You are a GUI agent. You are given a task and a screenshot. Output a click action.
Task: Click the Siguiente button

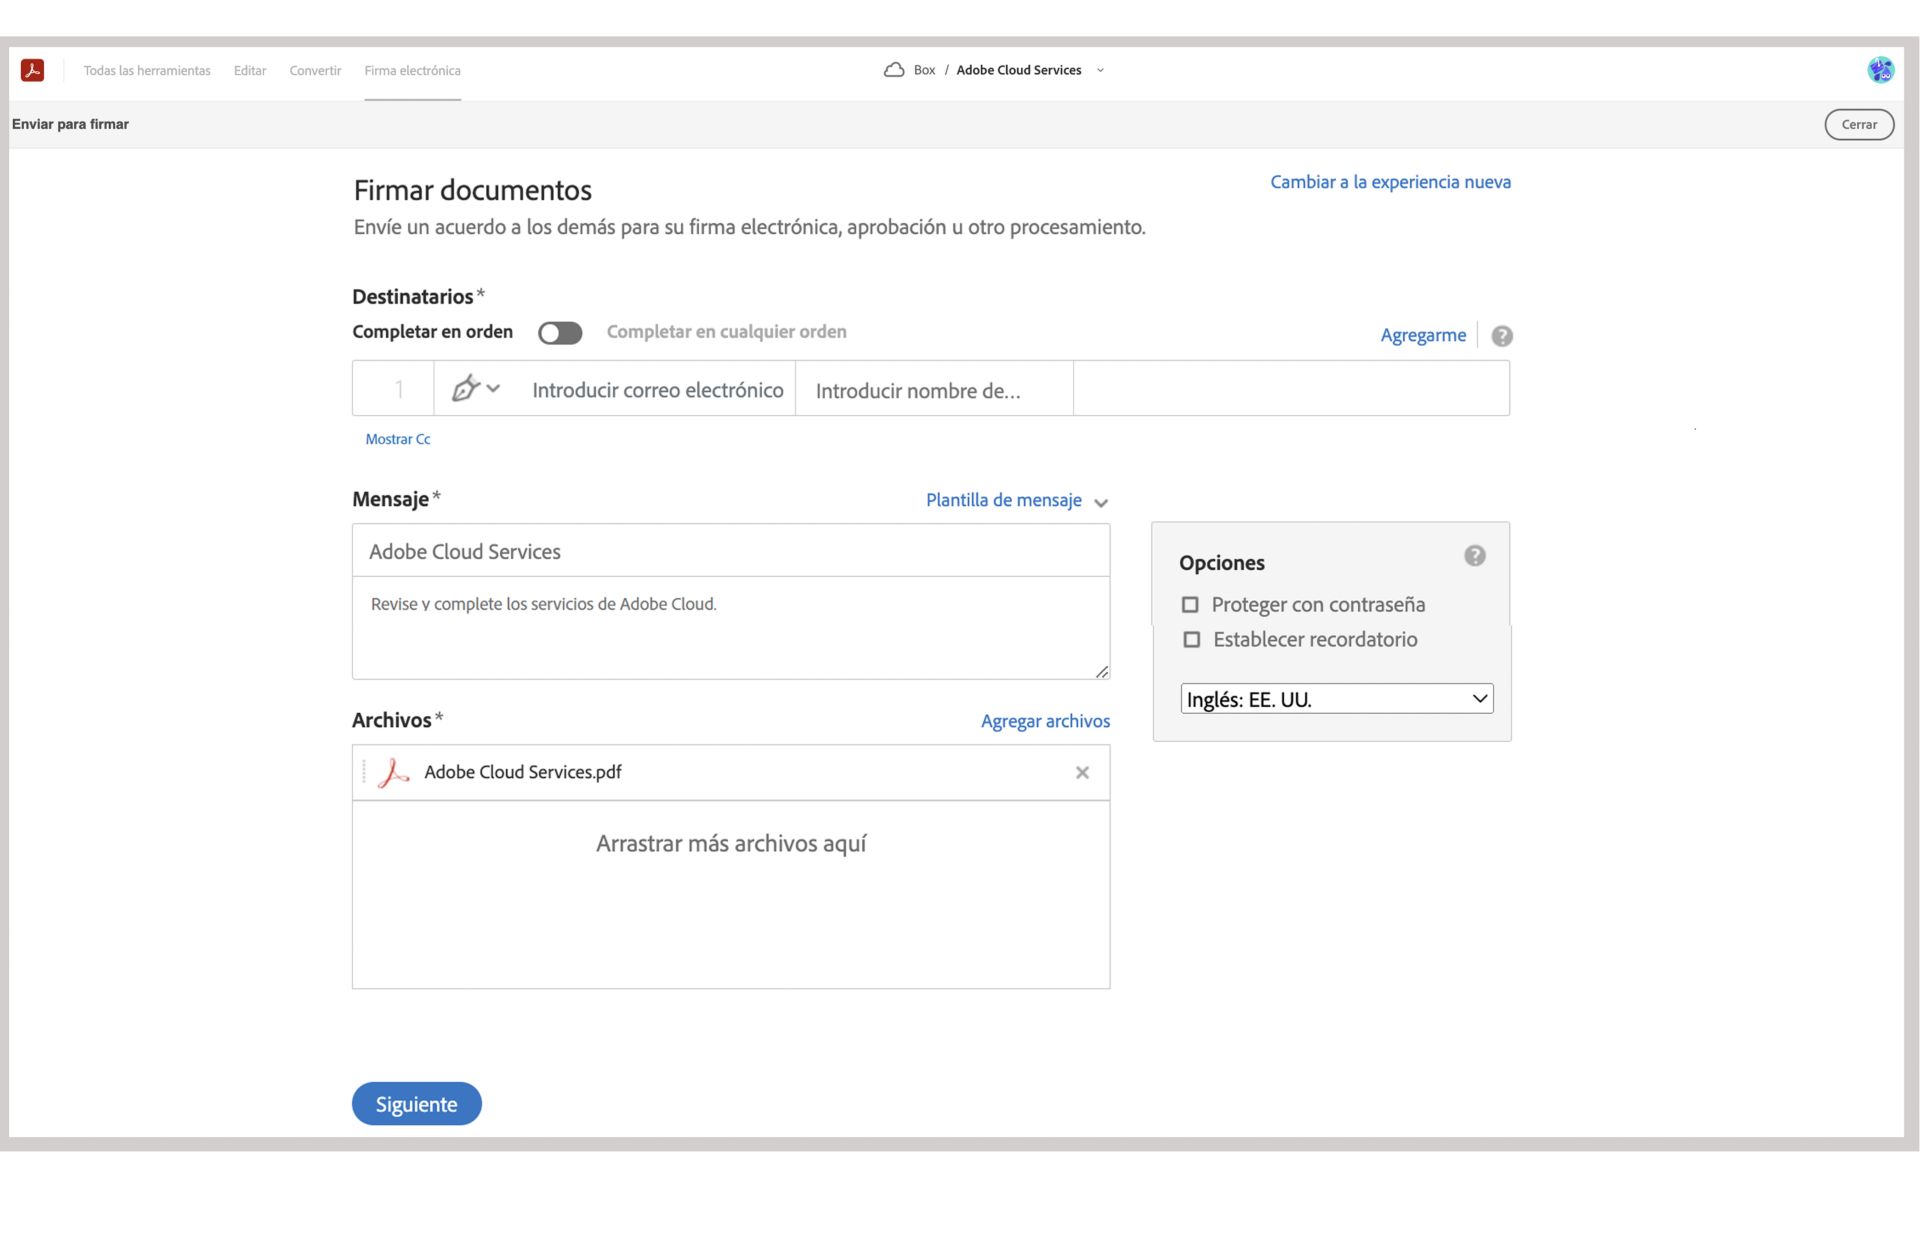pos(416,1104)
